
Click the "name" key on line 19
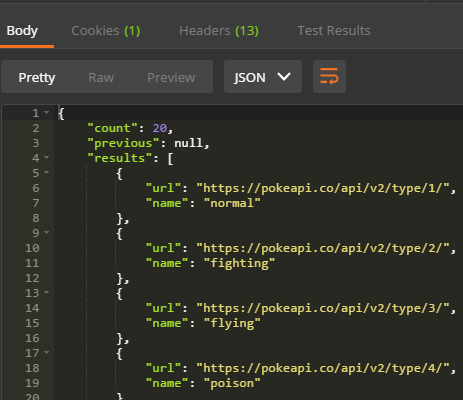pos(167,383)
